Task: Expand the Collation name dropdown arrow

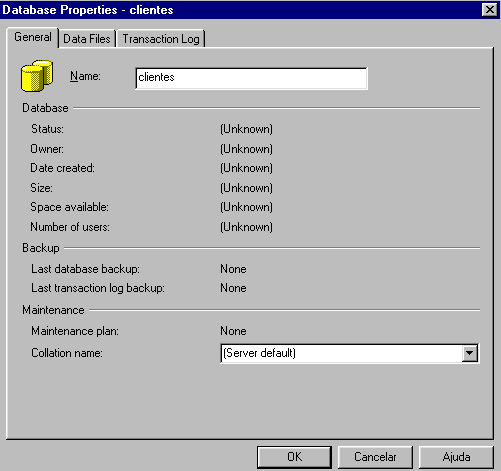Action: 470,353
